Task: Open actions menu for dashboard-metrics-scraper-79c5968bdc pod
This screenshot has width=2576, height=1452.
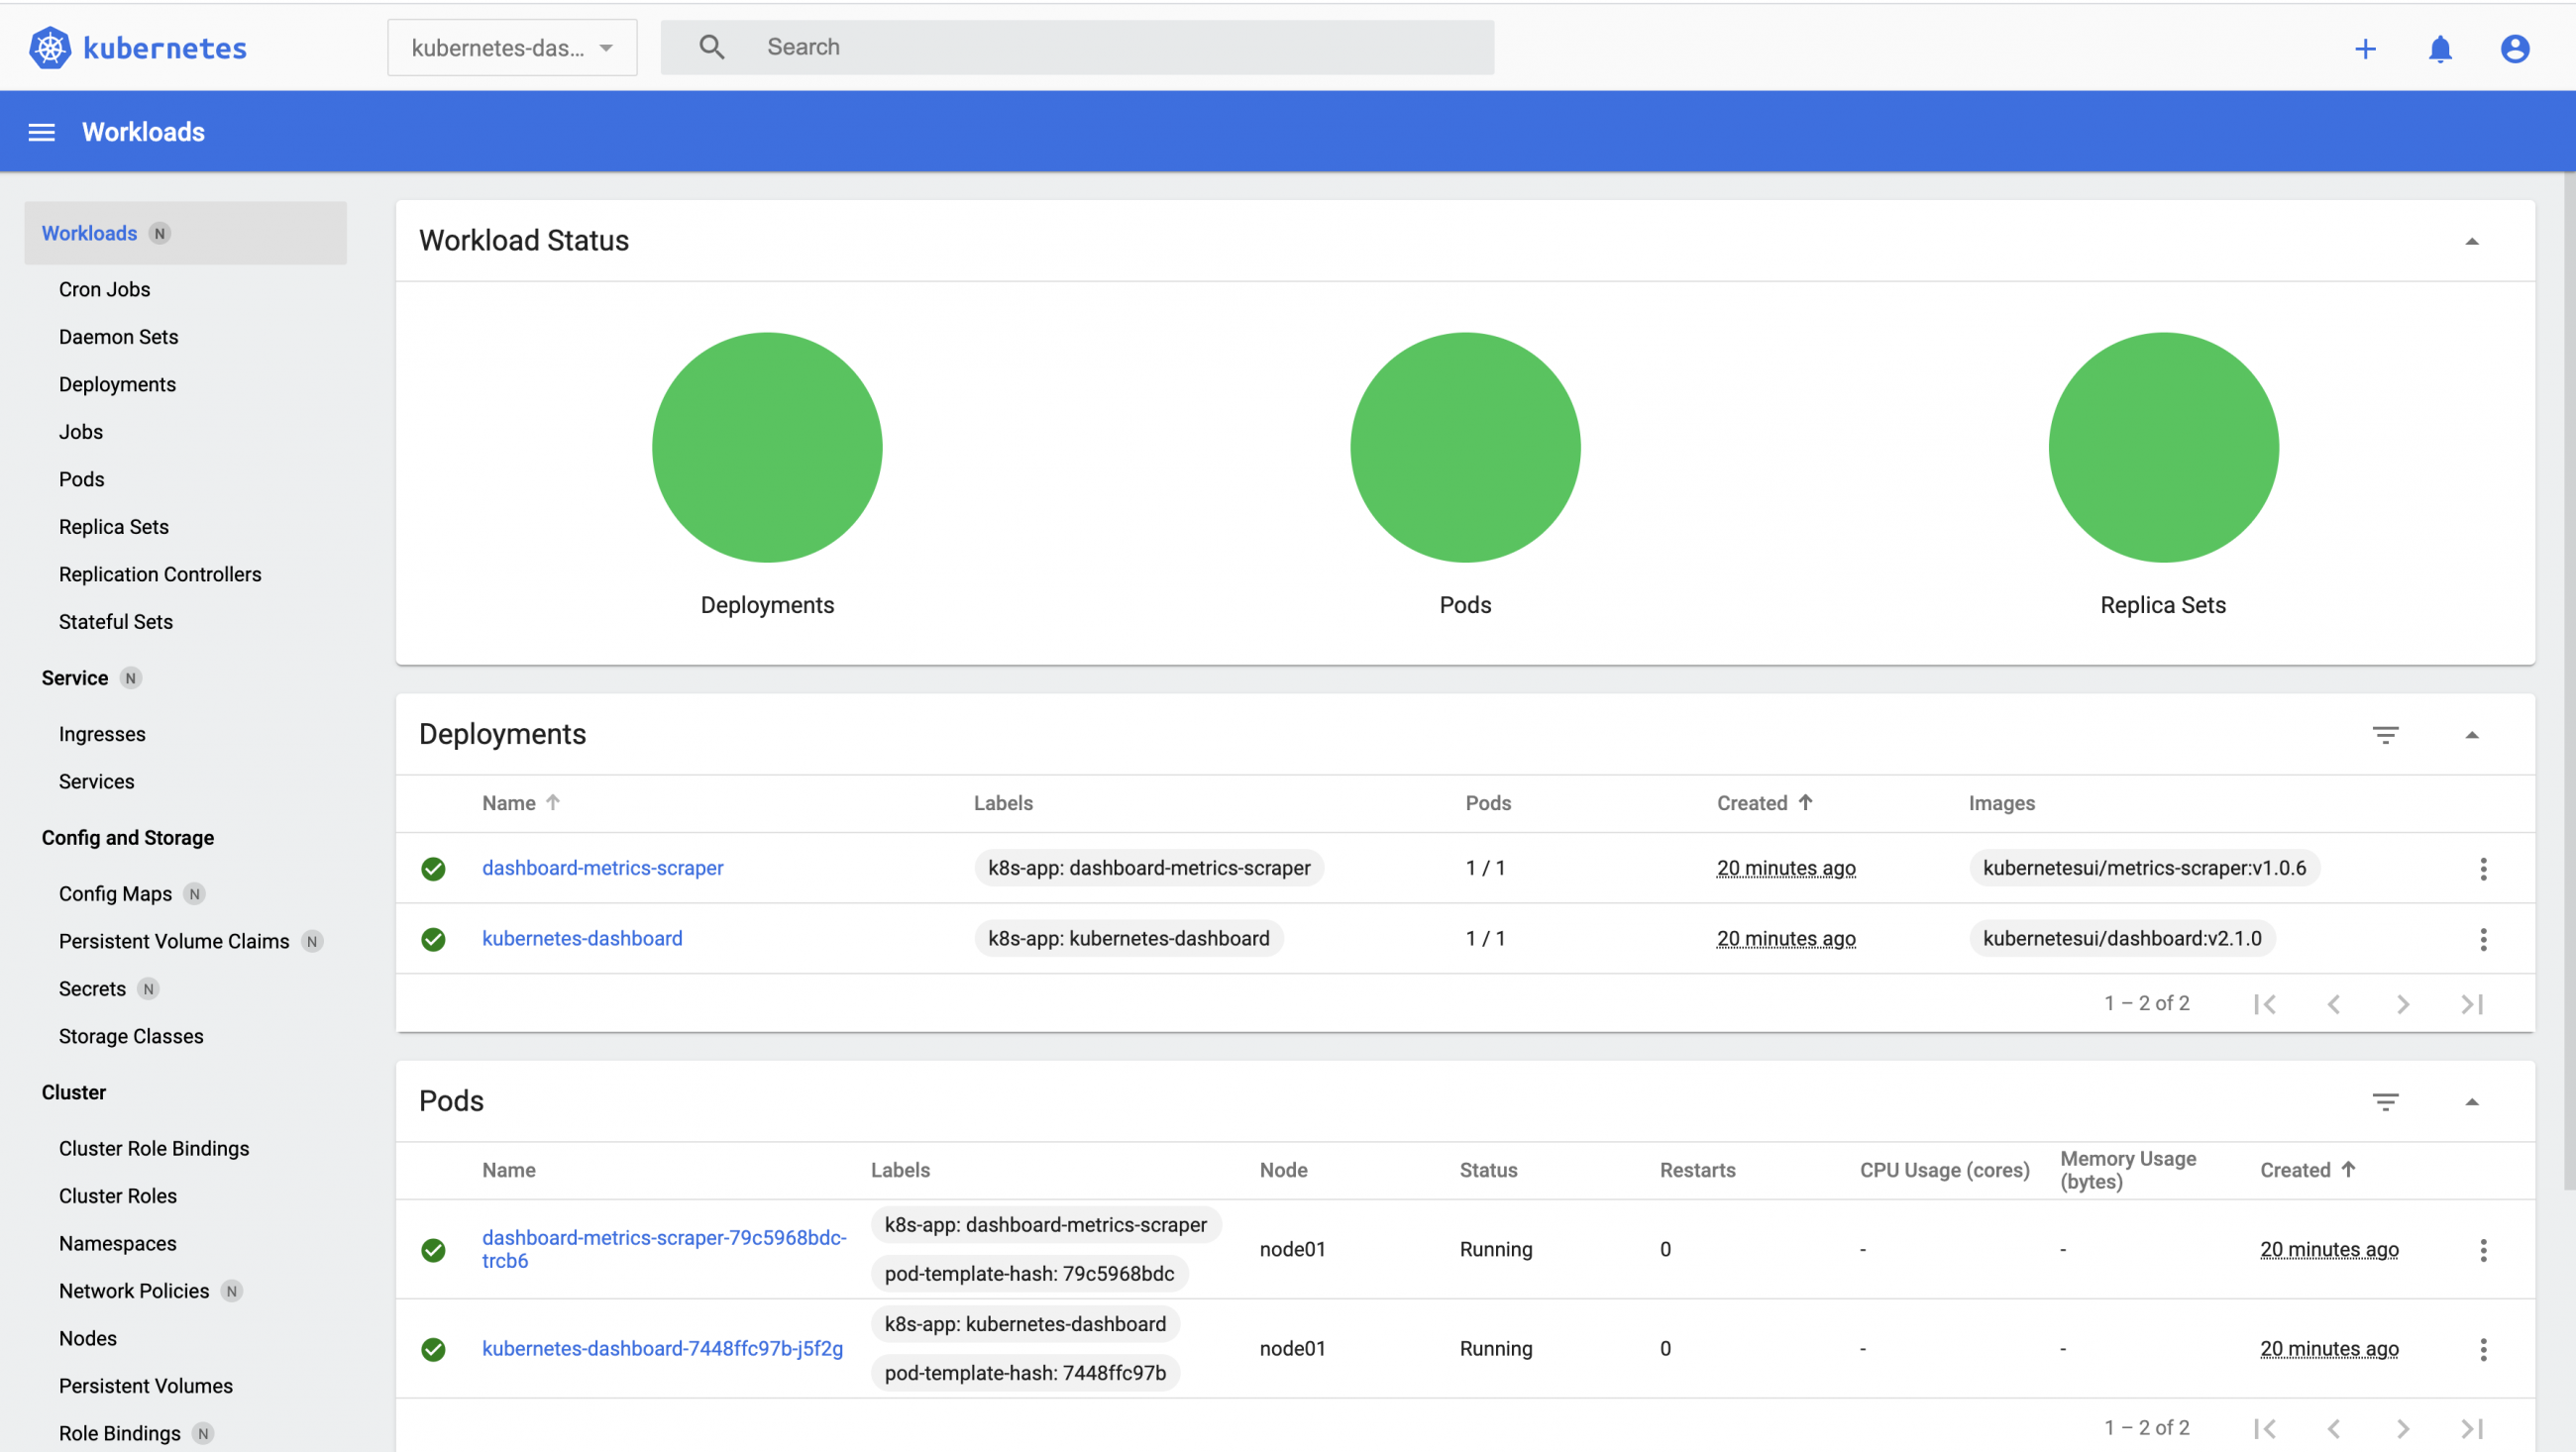Action: (x=2483, y=1250)
